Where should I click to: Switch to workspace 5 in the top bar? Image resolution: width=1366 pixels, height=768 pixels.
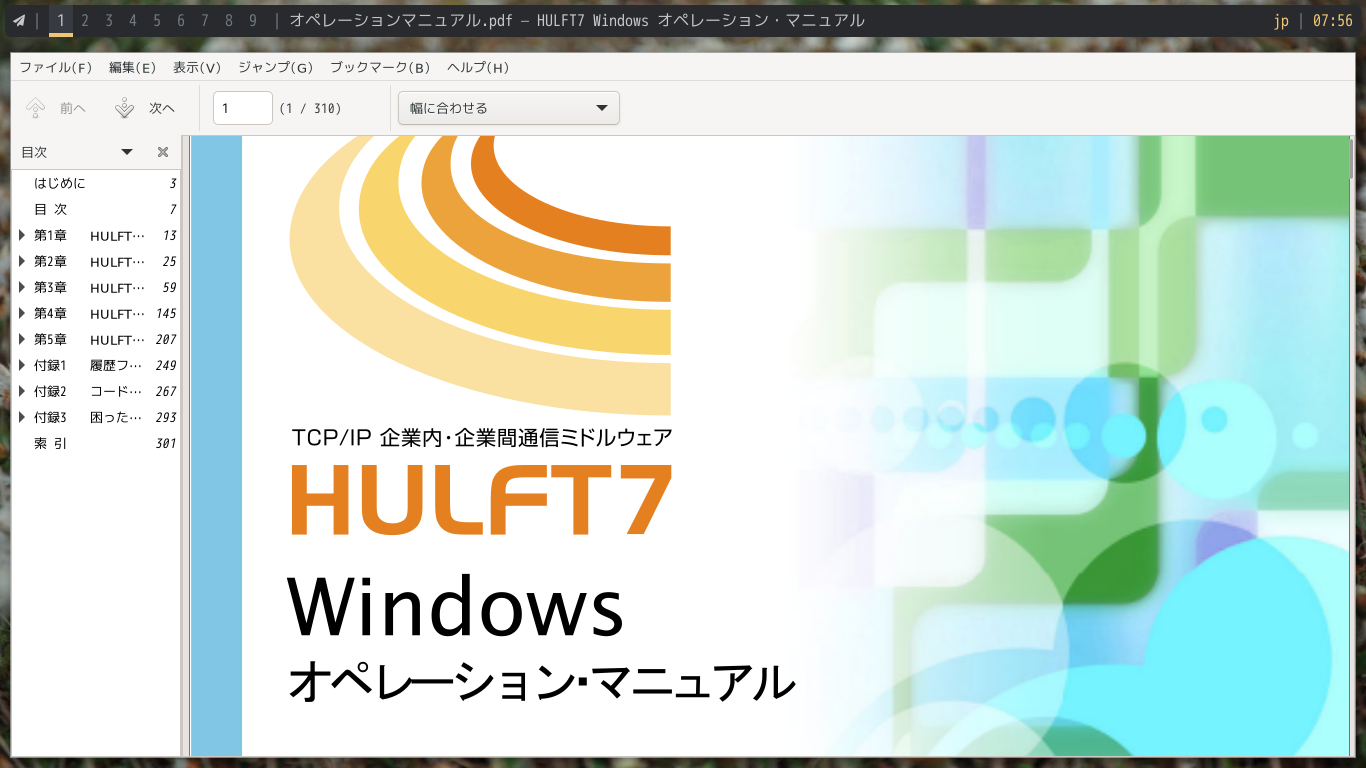point(157,20)
